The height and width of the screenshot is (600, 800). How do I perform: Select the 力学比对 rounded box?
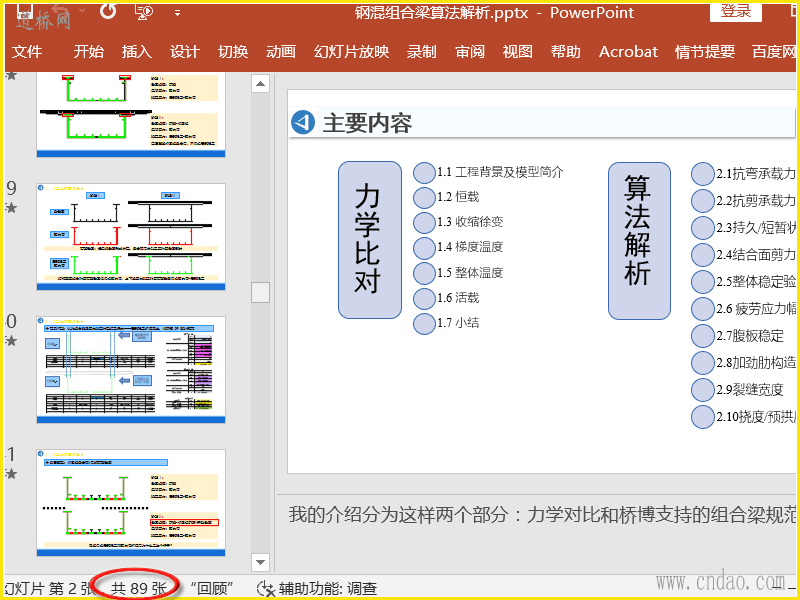pyautogui.click(x=369, y=240)
